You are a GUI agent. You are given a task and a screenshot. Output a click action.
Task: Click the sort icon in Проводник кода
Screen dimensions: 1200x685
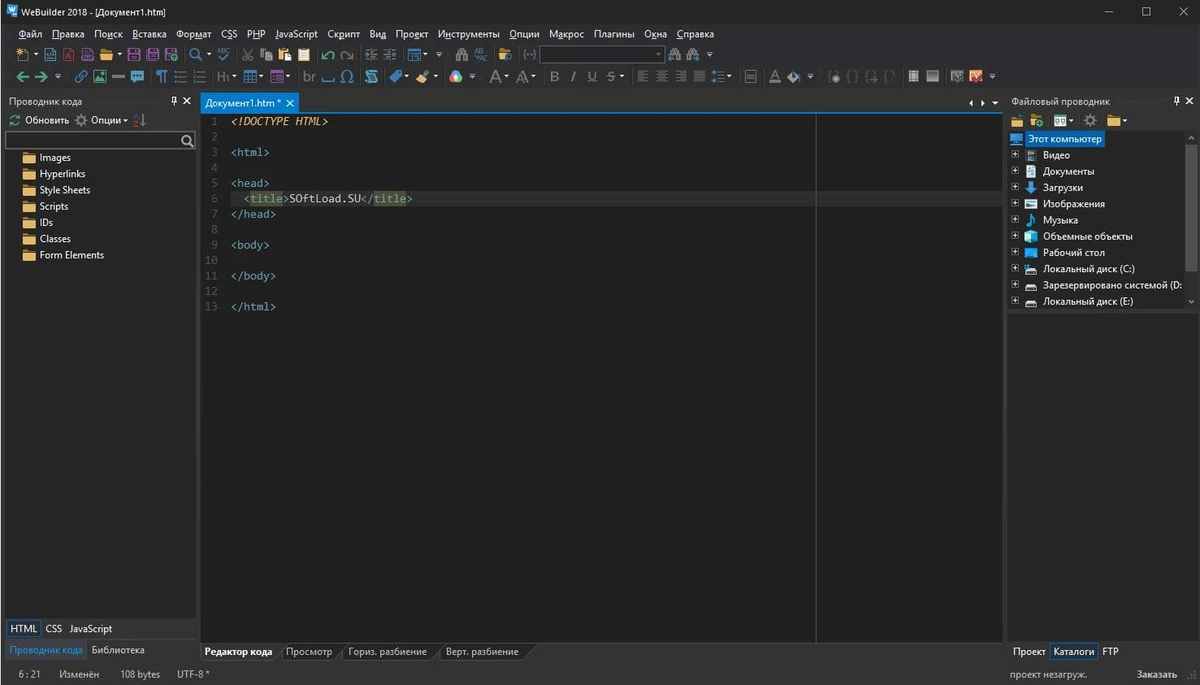point(139,120)
